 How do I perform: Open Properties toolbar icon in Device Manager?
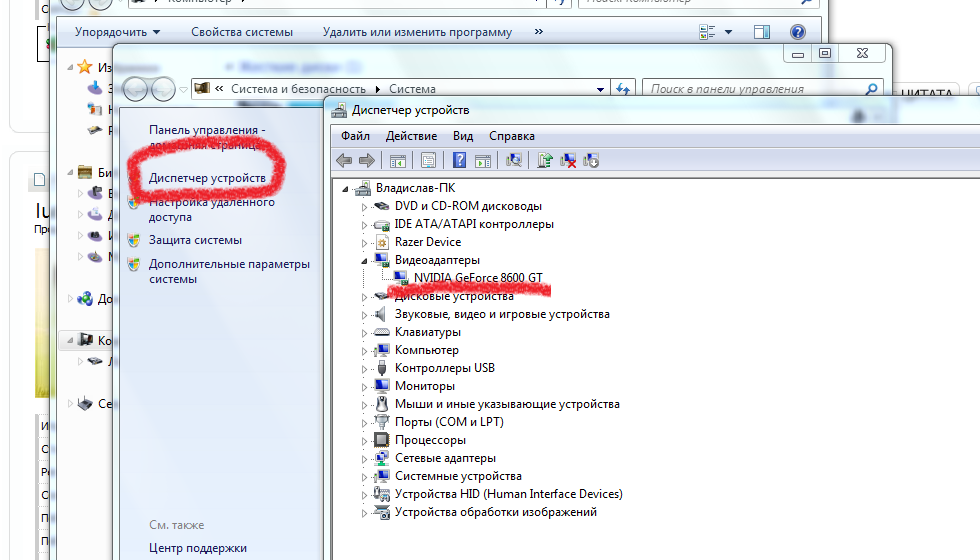428,161
